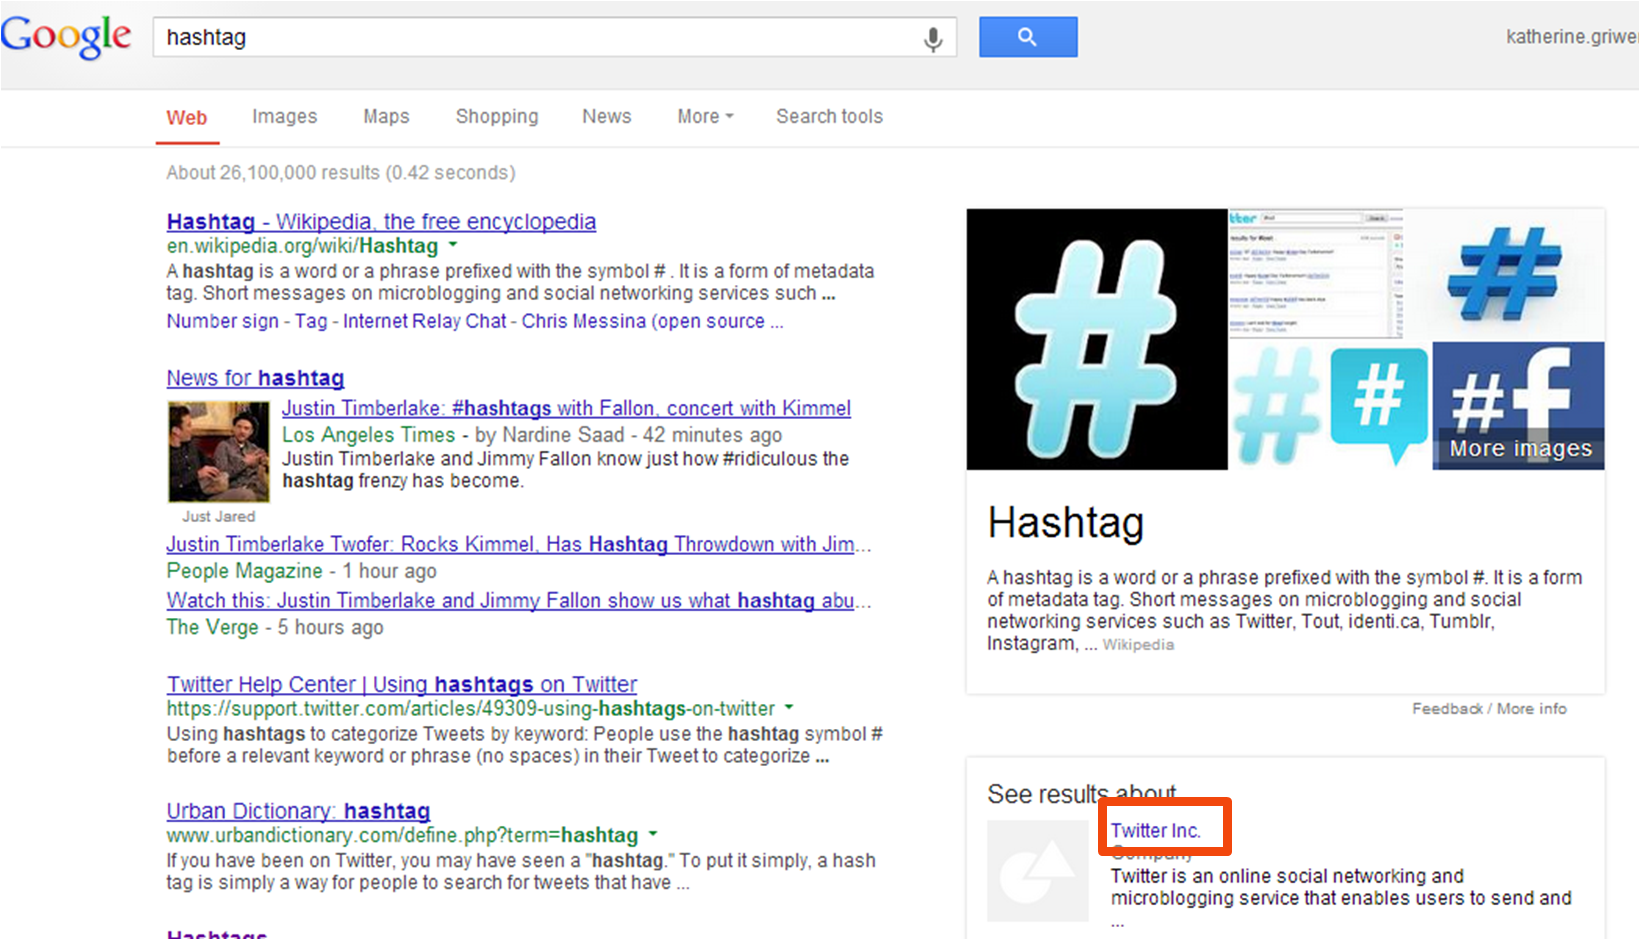
Task: Click the 3D blue hashtag image
Action: pos(1505,274)
